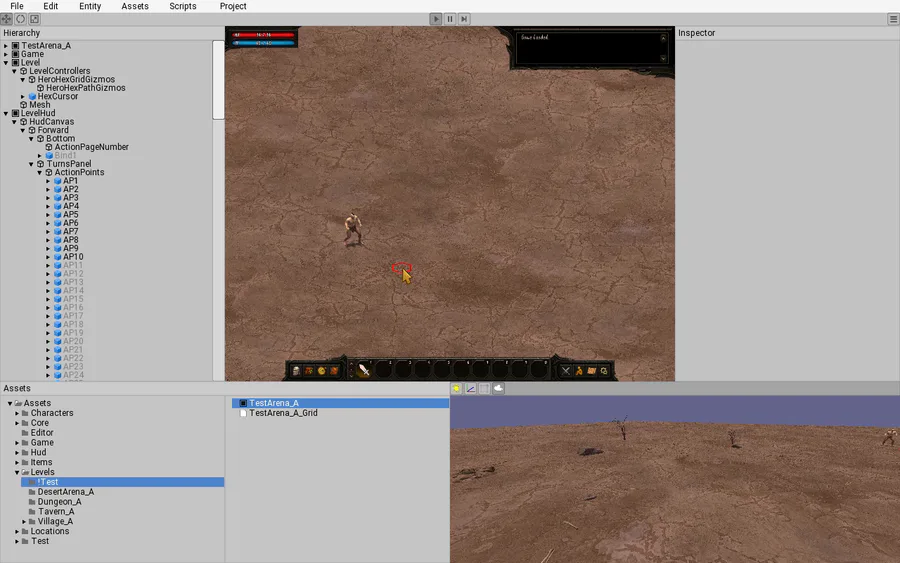Collapse the TurnsPanel node
The image size is (900, 563).
(x=32, y=164)
